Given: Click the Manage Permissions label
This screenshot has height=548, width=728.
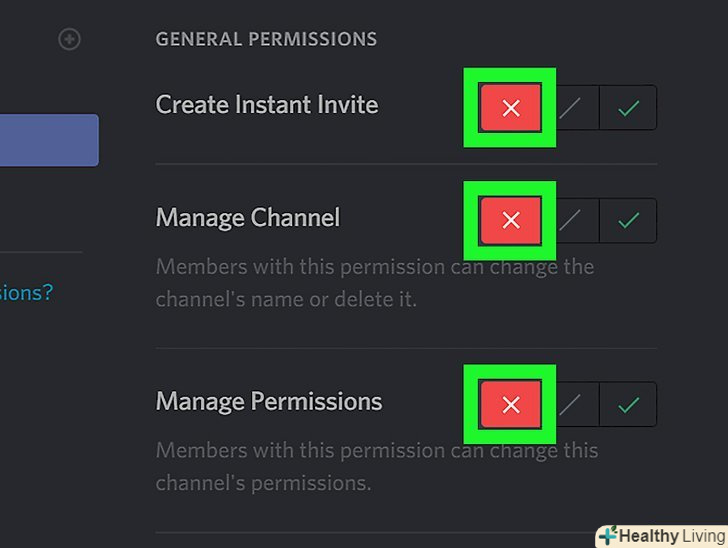Looking at the screenshot, I should coord(269,402).
